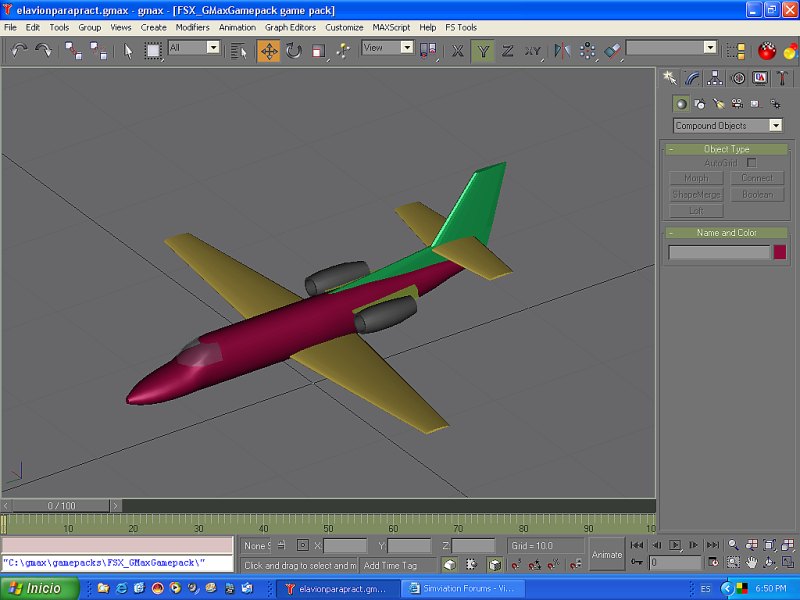The width and height of the screenshot is (800, 600).
Task: Open the Hierarchy panel tab
Action: pos(715,78)
